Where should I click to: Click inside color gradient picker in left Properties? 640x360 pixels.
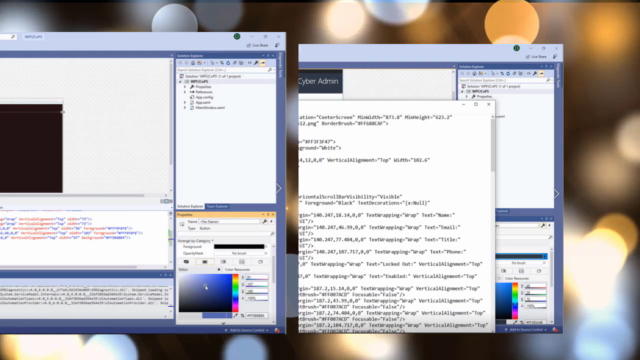(205, 293)
